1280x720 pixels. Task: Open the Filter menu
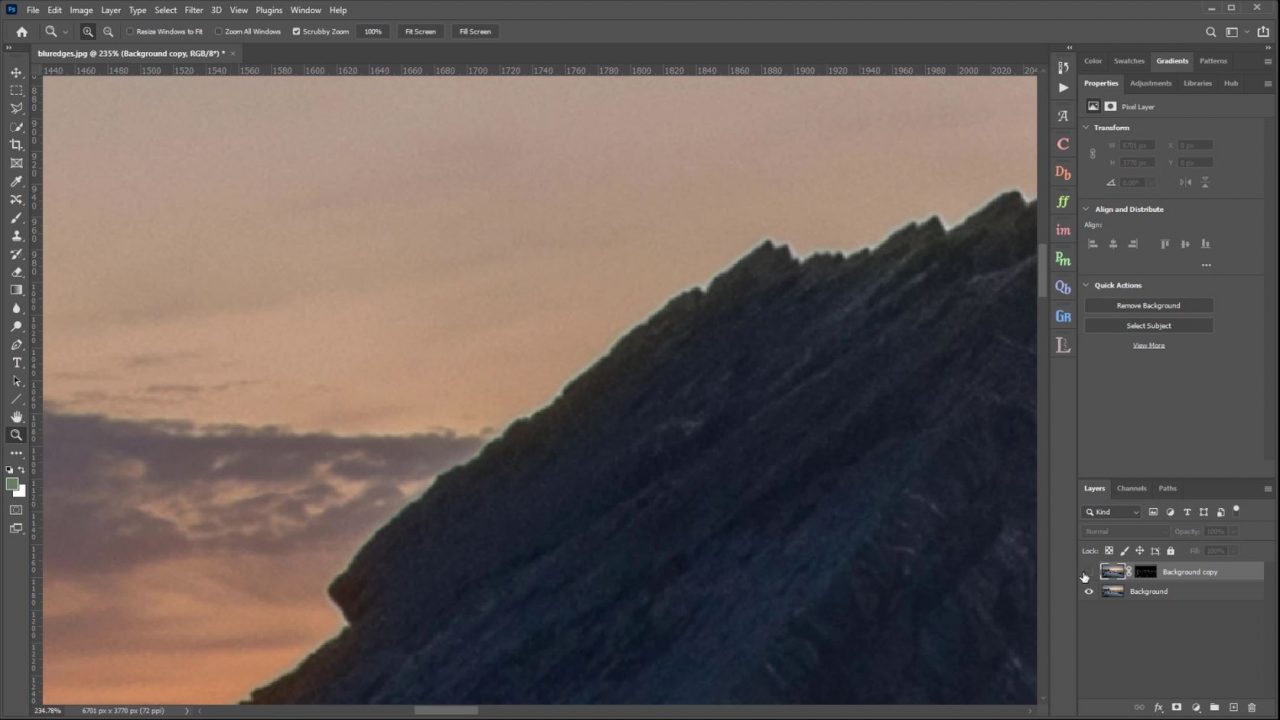pyautogui.click(x=194, y=10)
